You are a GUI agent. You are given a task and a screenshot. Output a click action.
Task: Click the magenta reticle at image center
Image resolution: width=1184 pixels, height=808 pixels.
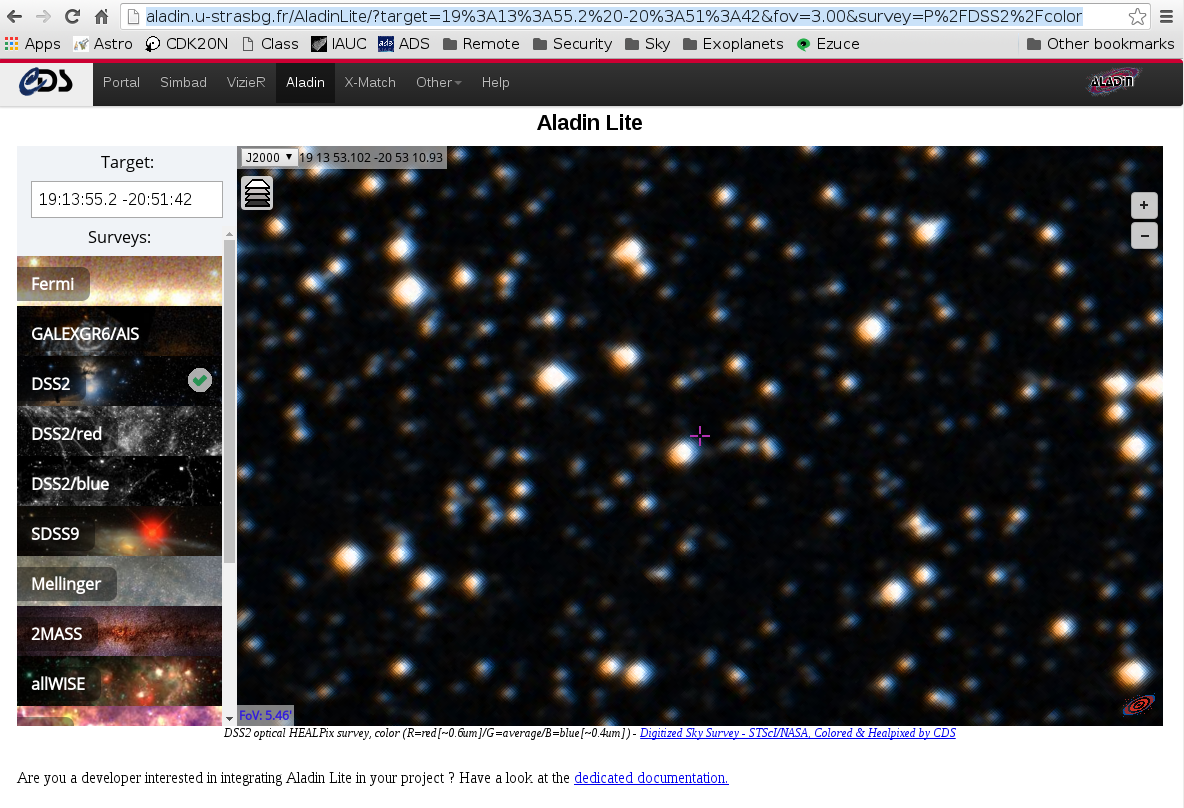(x=700, y=436)
